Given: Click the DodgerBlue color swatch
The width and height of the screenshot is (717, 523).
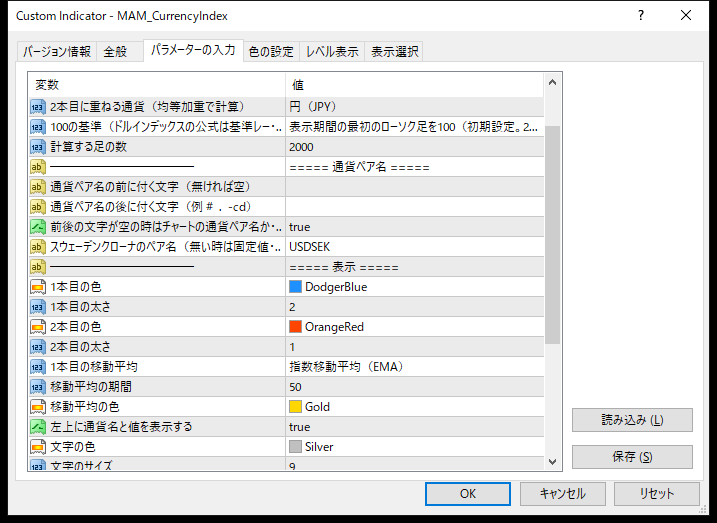Looking at the screenshot, I should tap(295, 287).
